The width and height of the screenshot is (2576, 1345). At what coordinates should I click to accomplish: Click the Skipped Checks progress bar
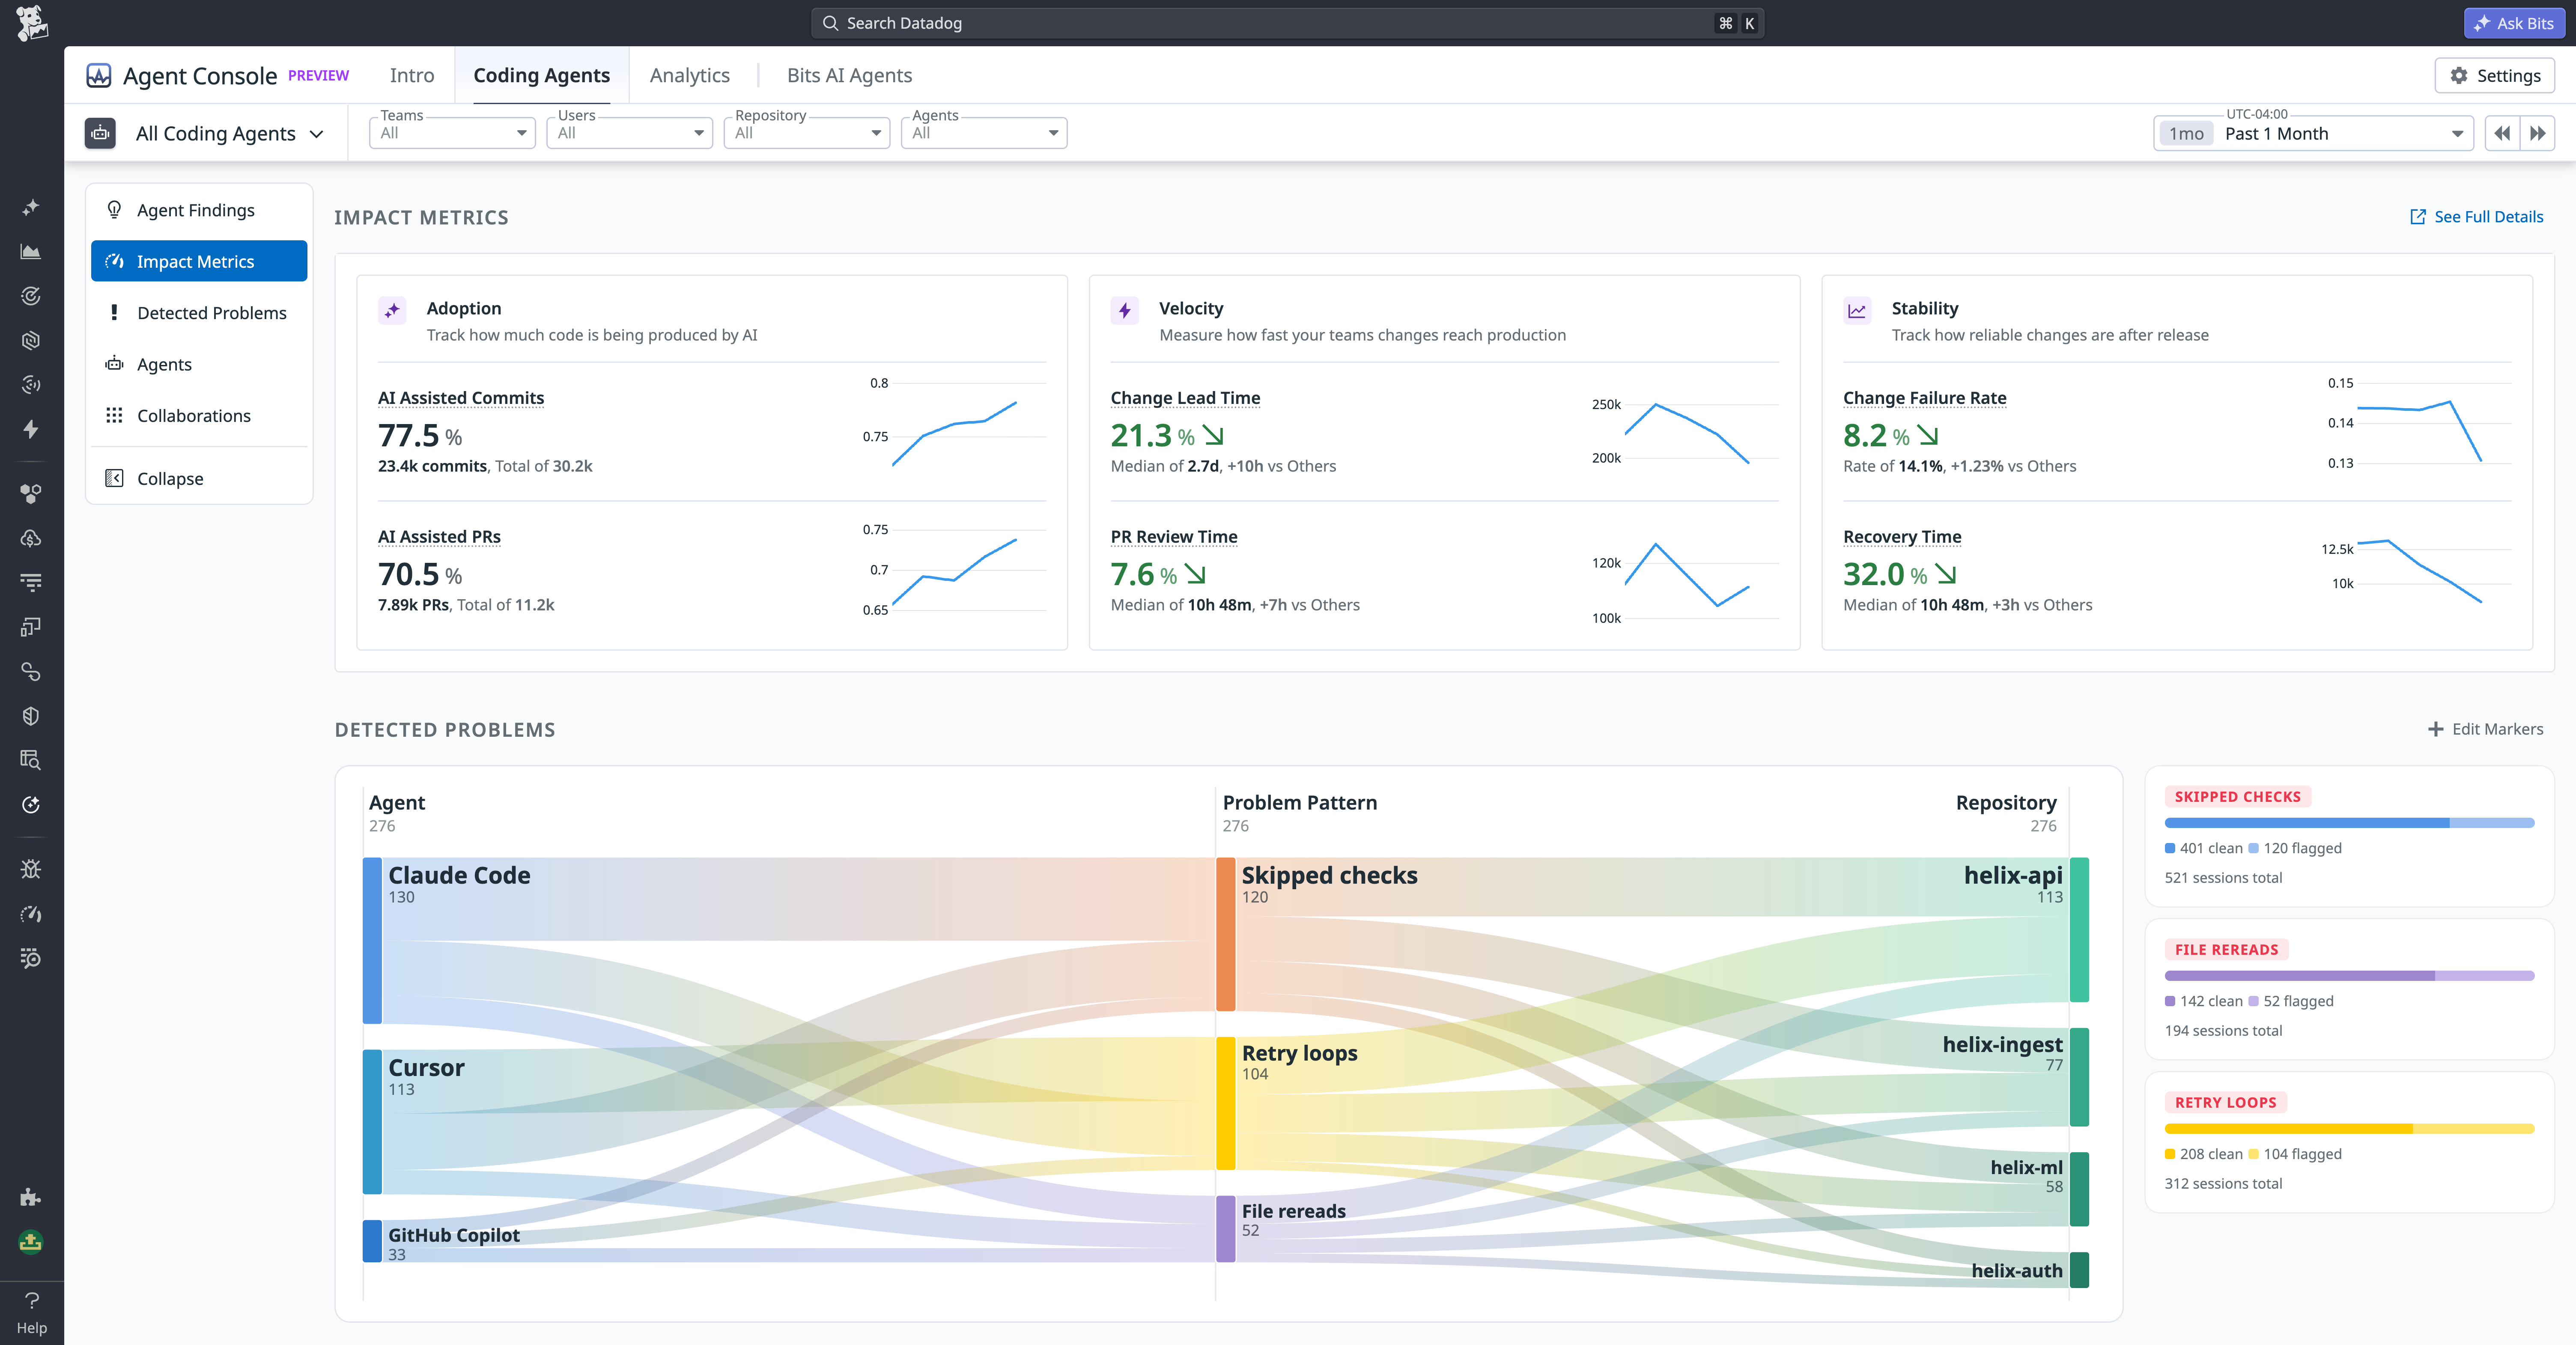(2349, 823)
